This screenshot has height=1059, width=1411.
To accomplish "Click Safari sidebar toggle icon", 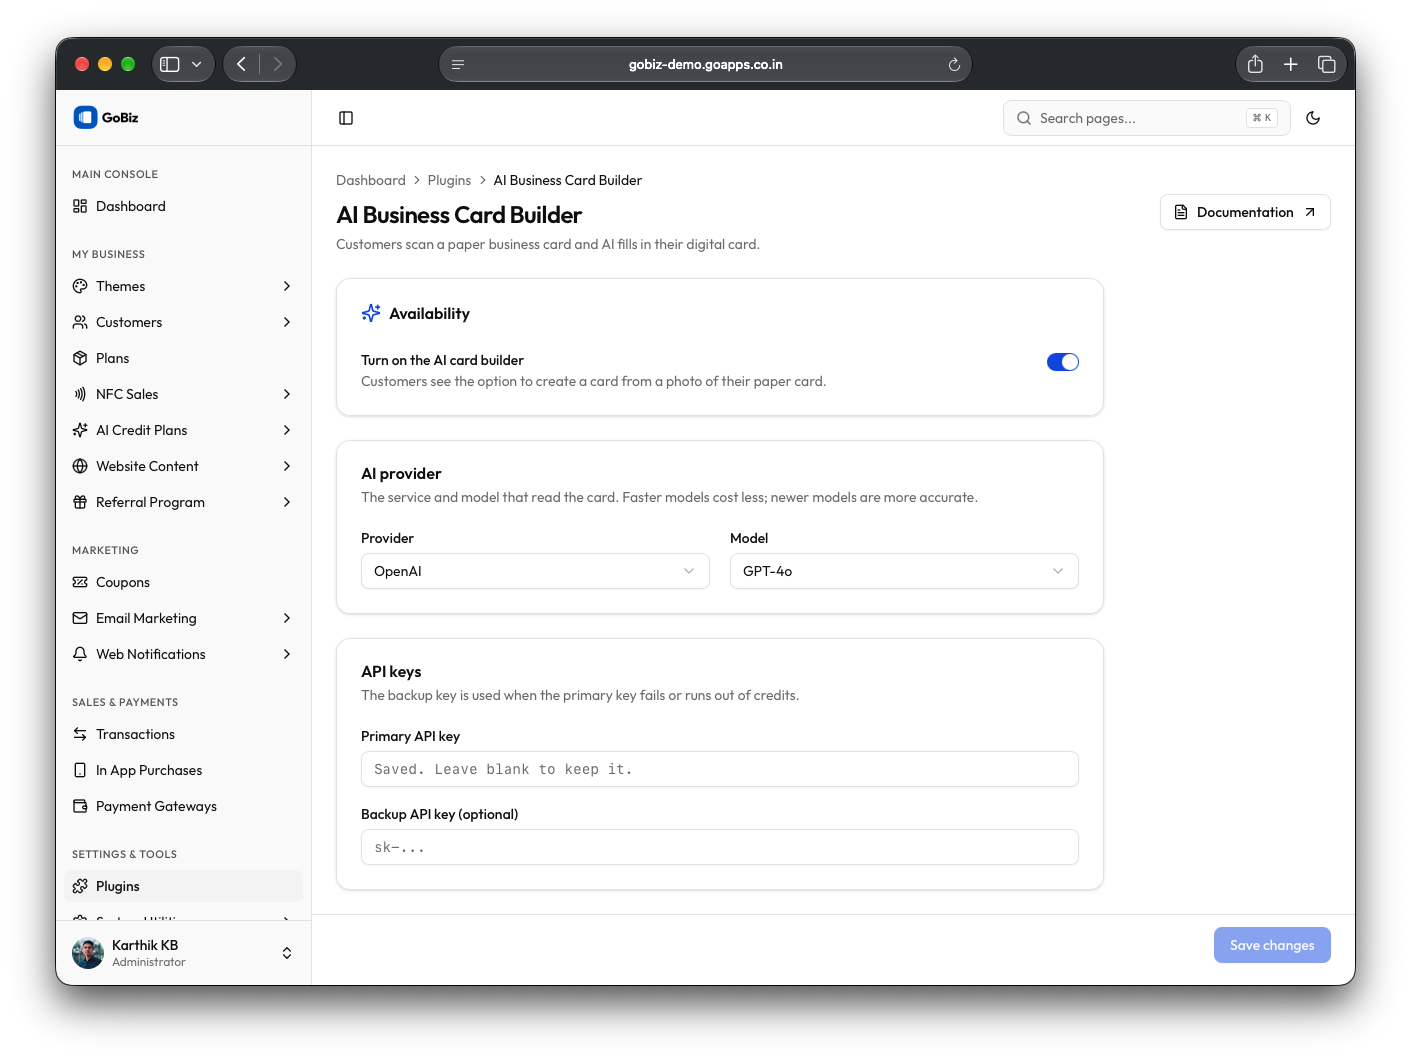I will tap(170, 64).
